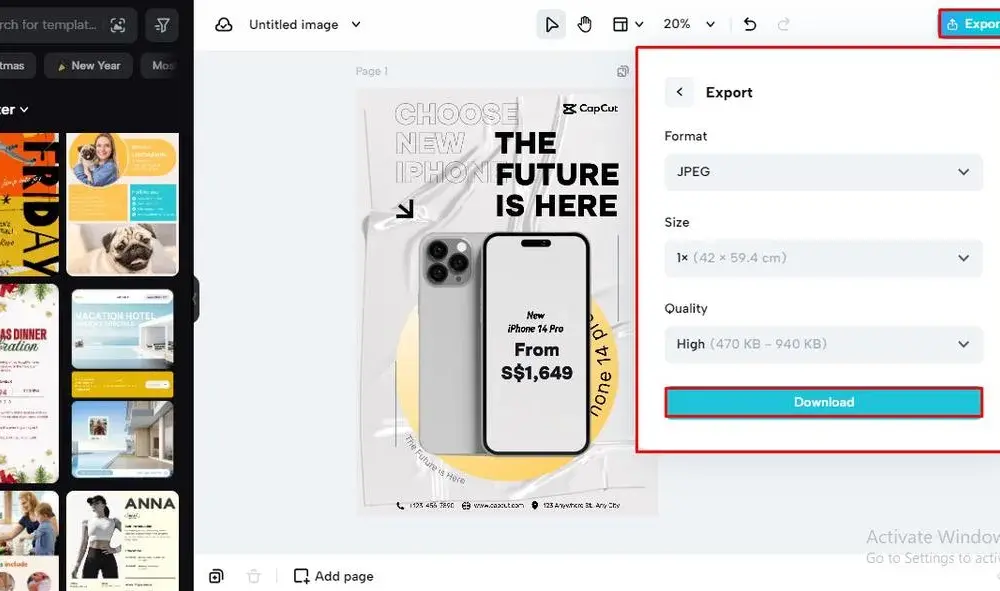Select the Christmas dinner template thumbnail
The height and width of the screenshot is (591, 1000).
click(x=29, y=384)
